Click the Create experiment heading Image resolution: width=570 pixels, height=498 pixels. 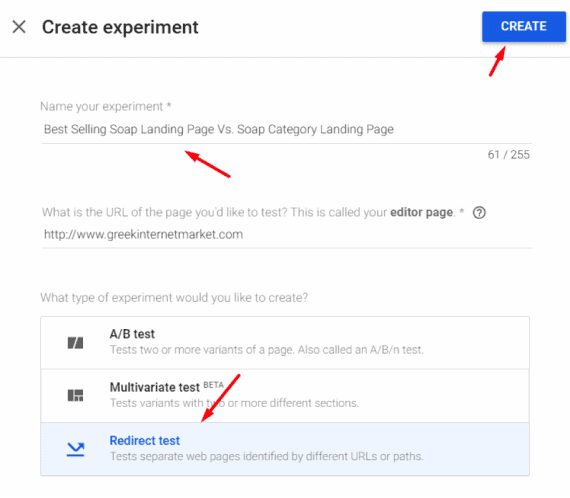coord(120,27)
